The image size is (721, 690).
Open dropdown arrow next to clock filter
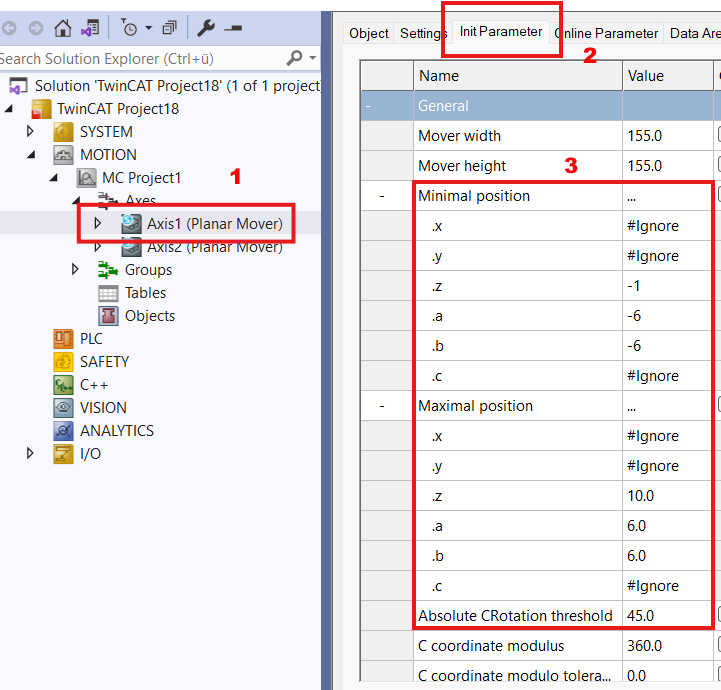tap(149, 28)
